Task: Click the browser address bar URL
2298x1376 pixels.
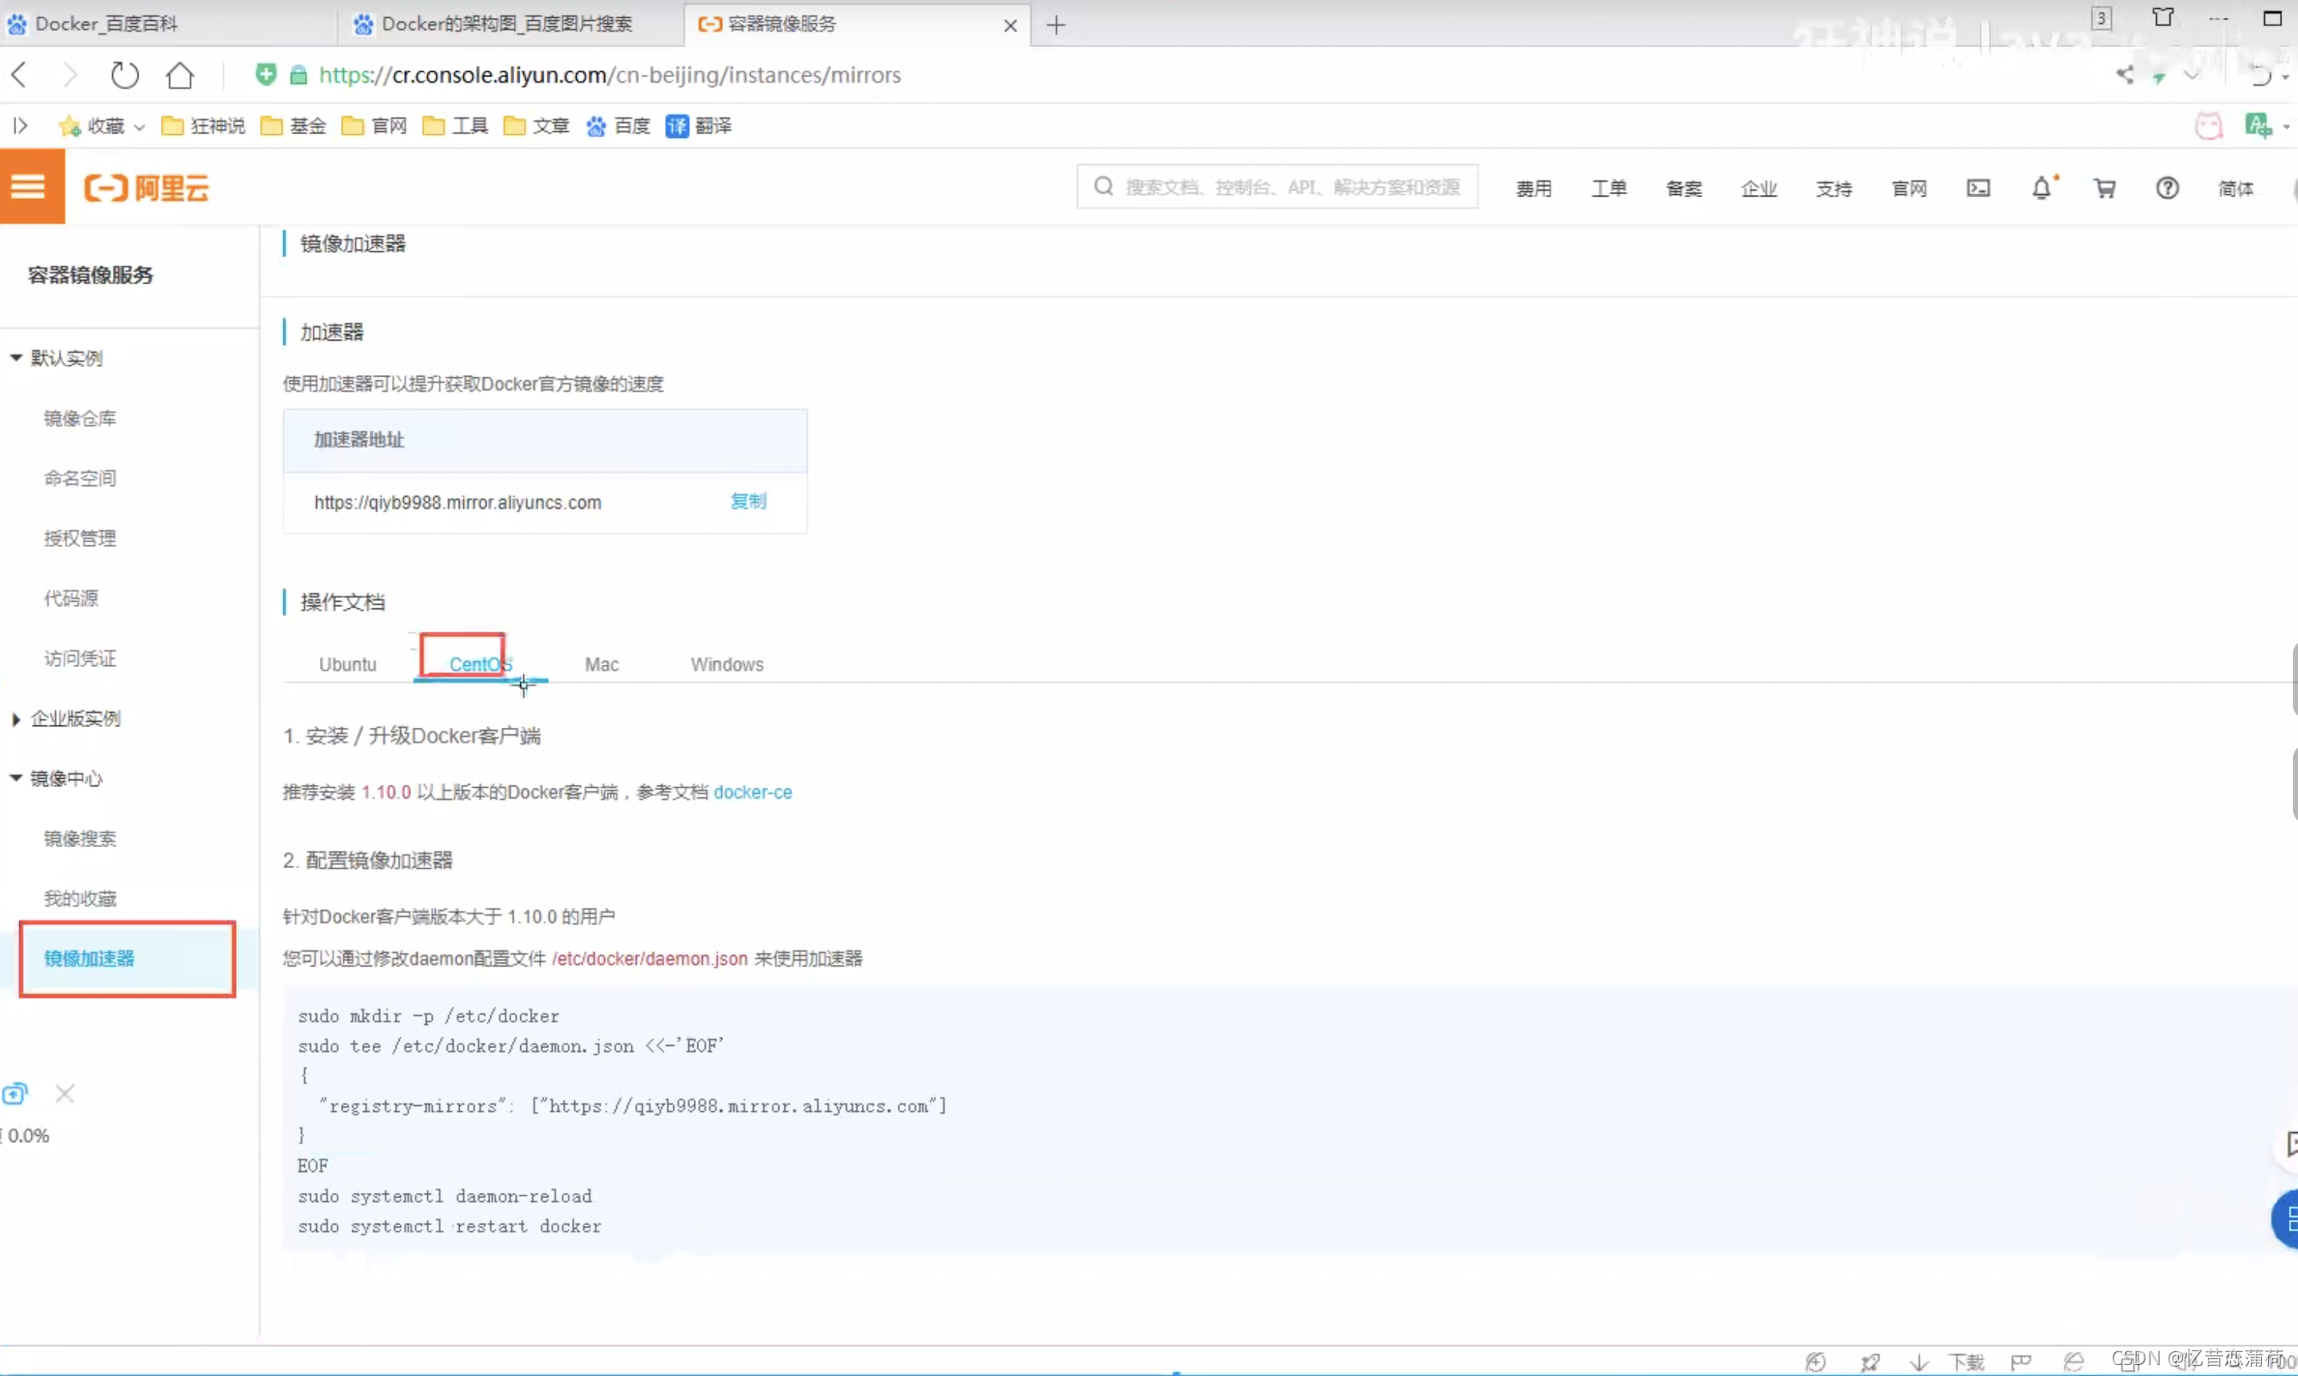Action: [x=610, y=75]
